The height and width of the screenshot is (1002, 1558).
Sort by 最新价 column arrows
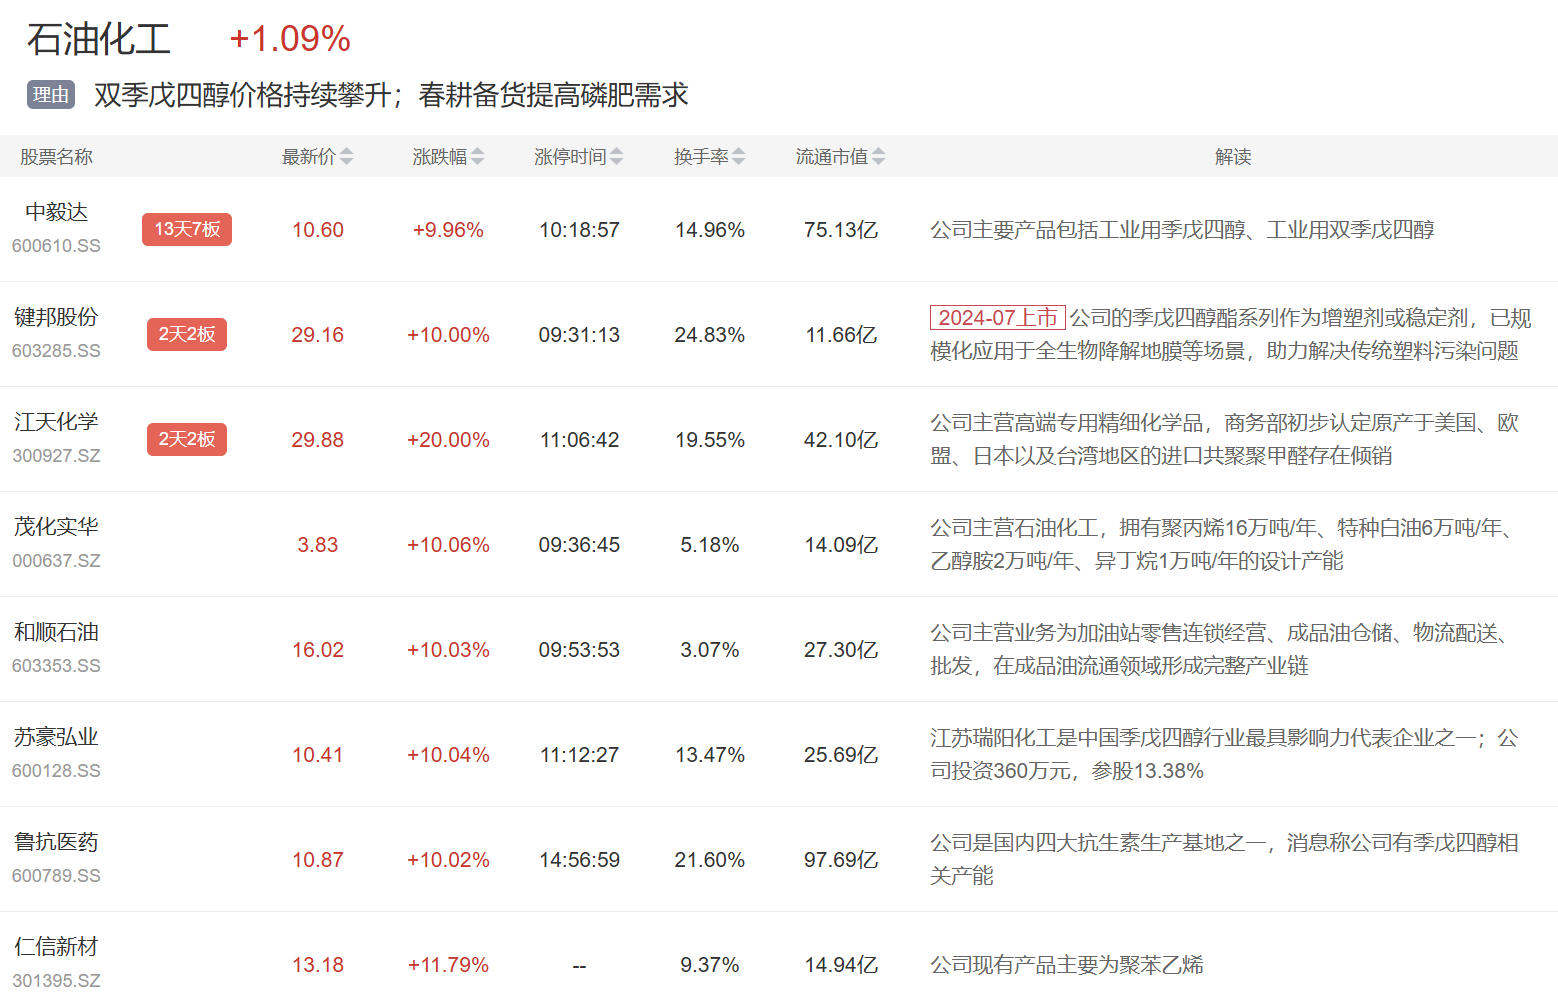point(346,157)
